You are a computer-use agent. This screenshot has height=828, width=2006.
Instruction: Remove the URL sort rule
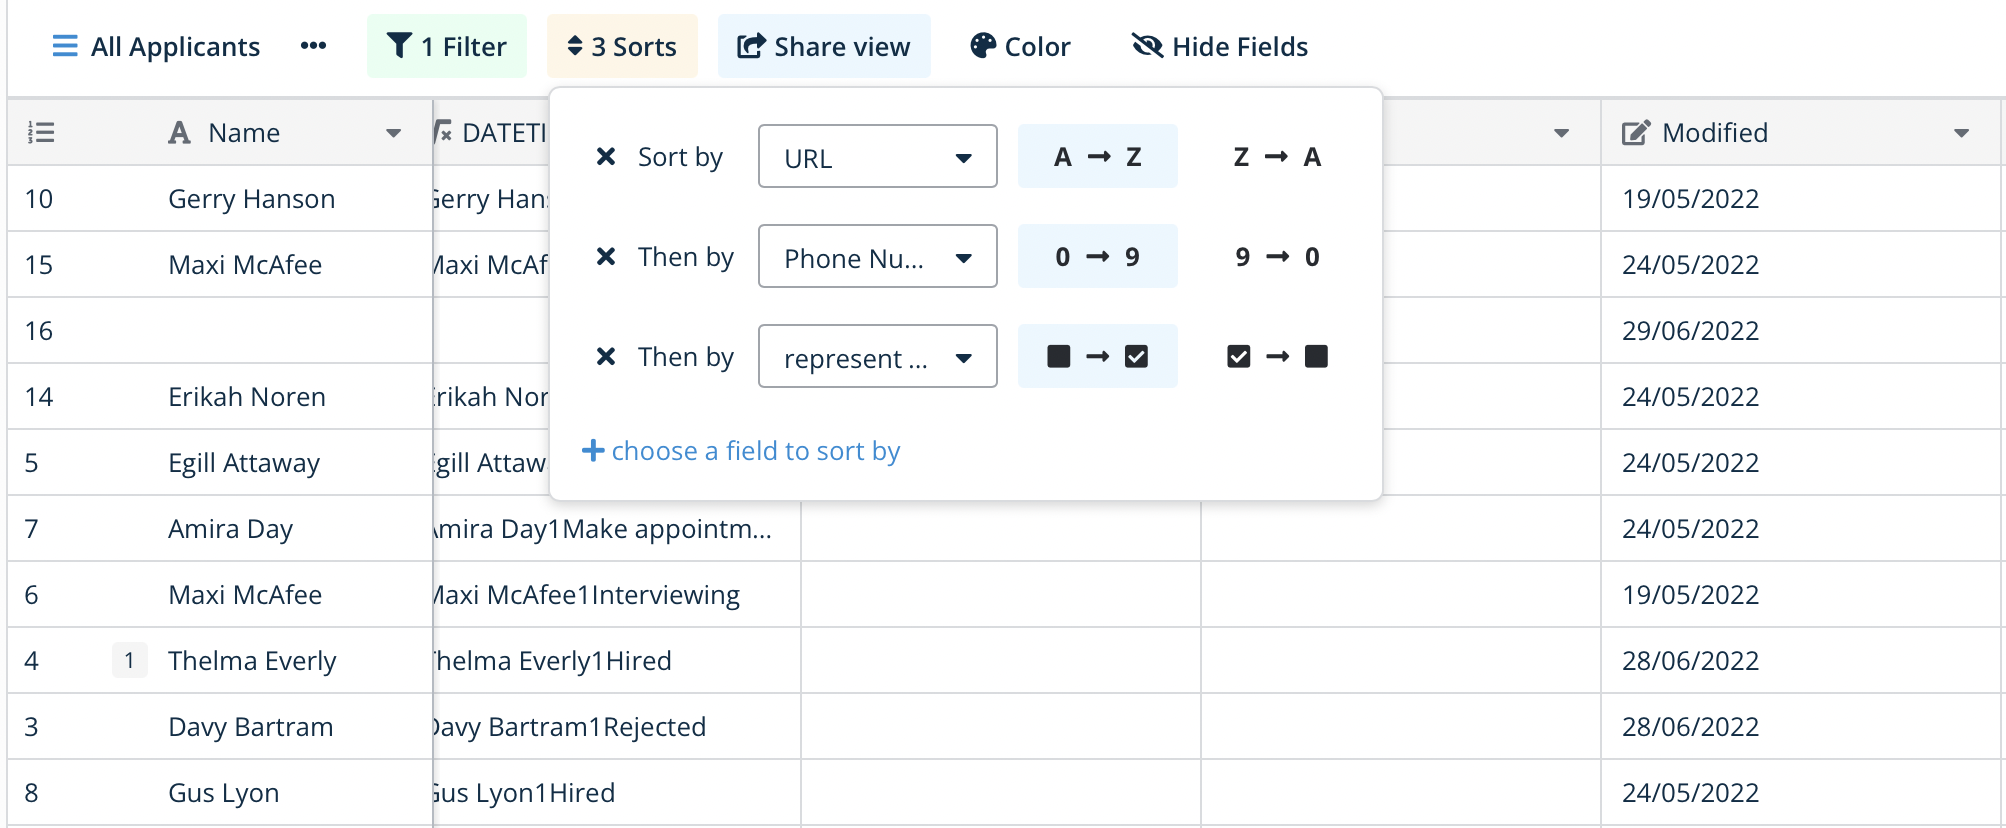point(605,157)
